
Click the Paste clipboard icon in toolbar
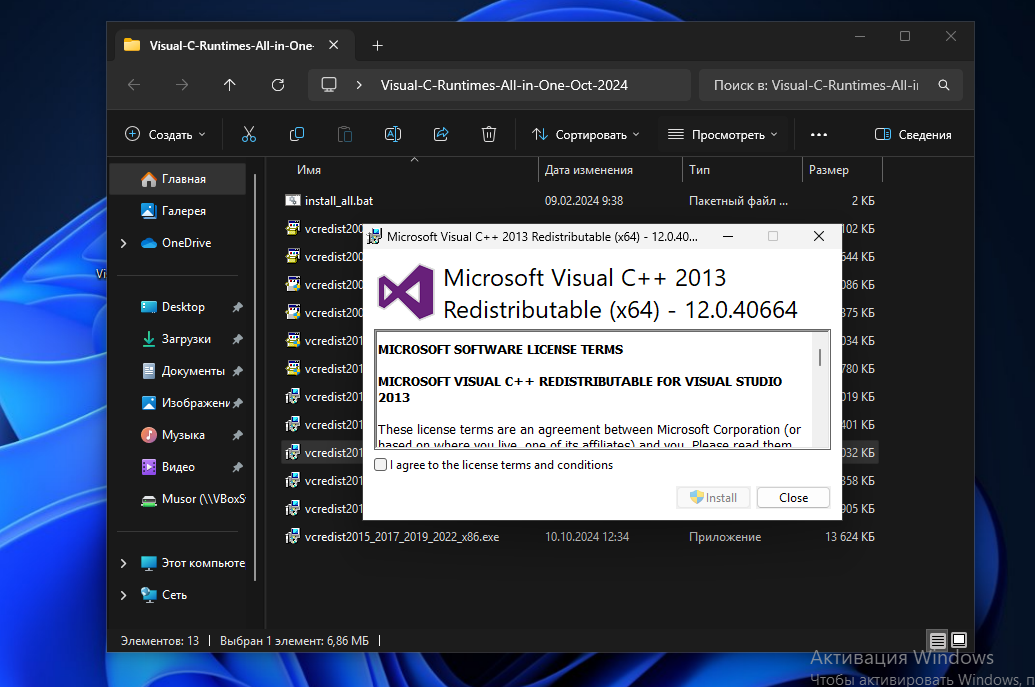point(345,135)
